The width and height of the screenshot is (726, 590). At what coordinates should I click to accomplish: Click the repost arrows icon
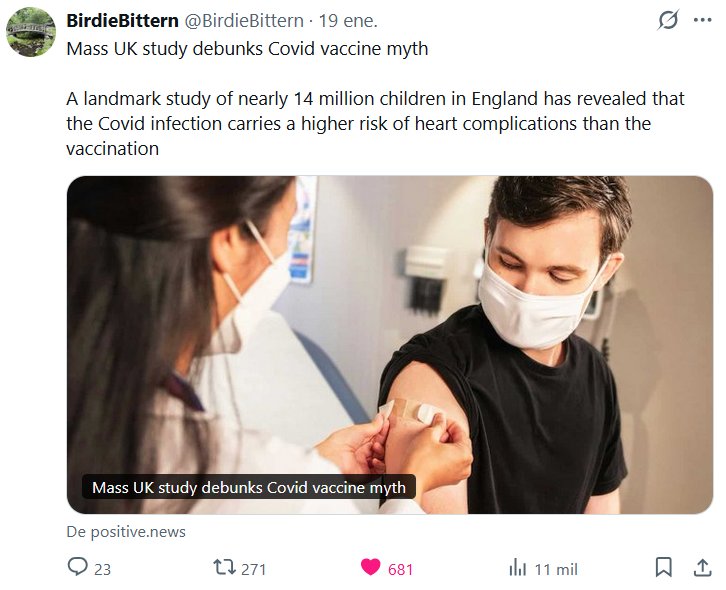point(225,568)
